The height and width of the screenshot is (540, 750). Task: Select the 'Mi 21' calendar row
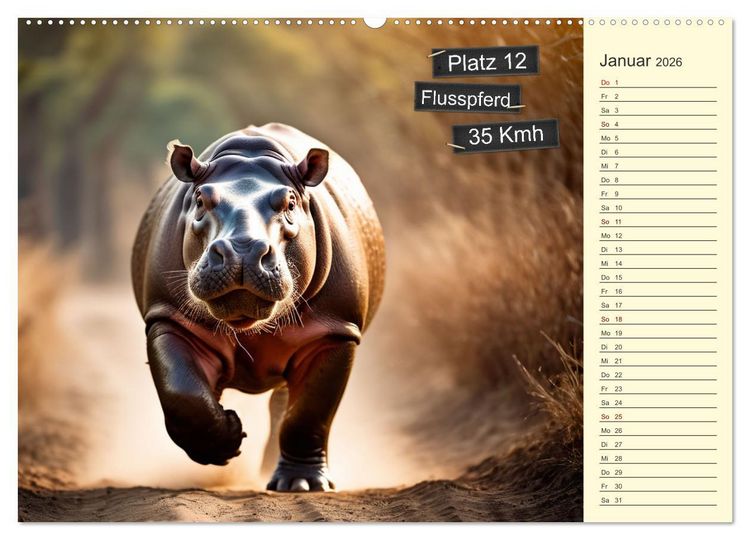click(658, 361)
